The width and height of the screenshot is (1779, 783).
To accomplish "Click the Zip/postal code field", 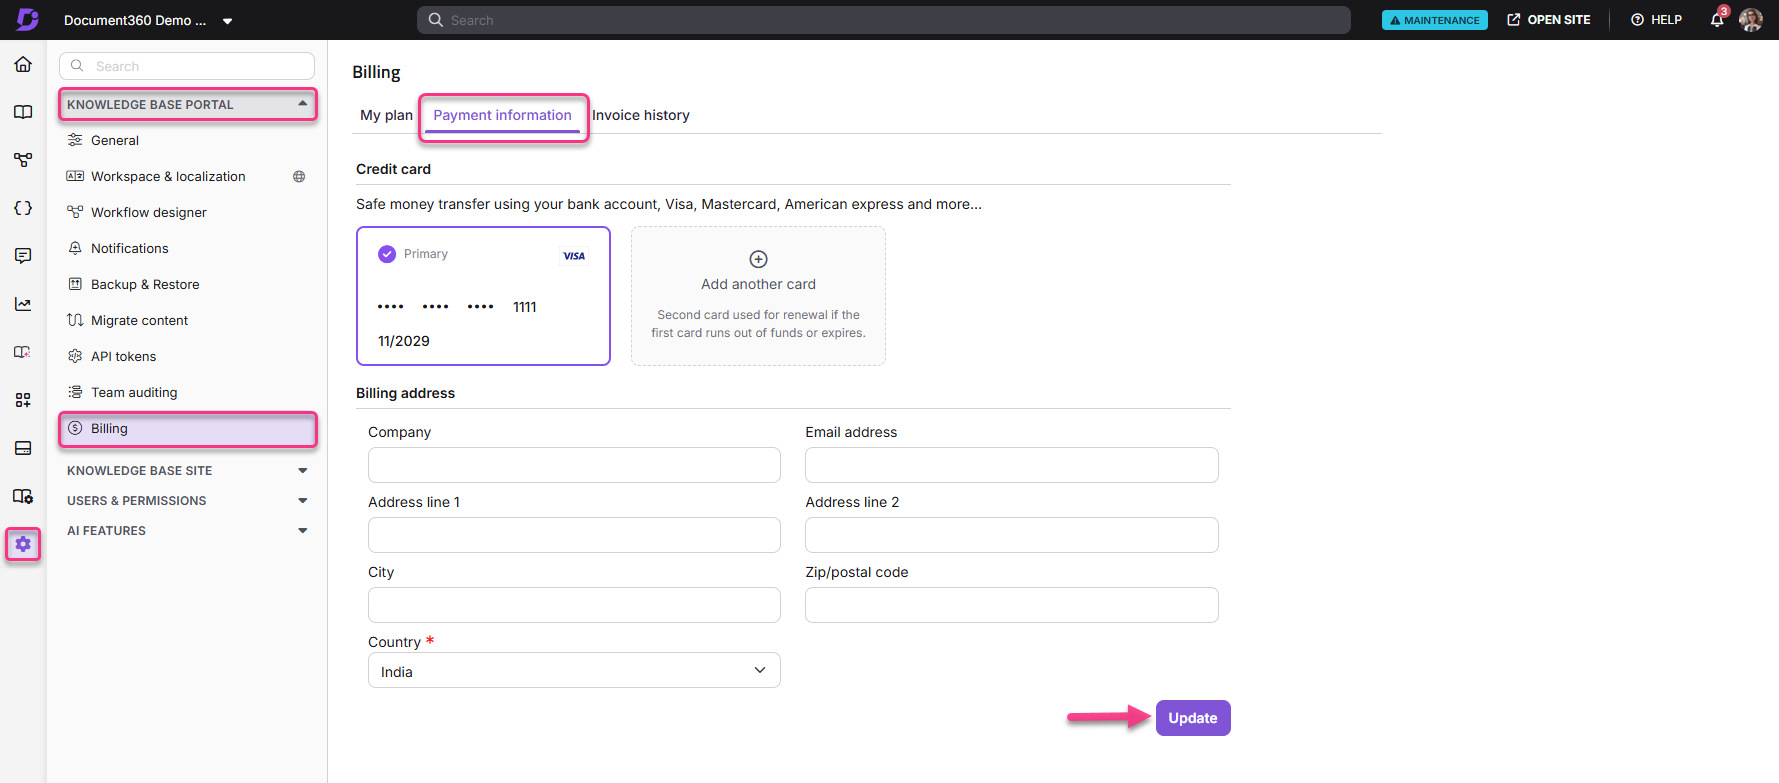I will point(1012,605).
